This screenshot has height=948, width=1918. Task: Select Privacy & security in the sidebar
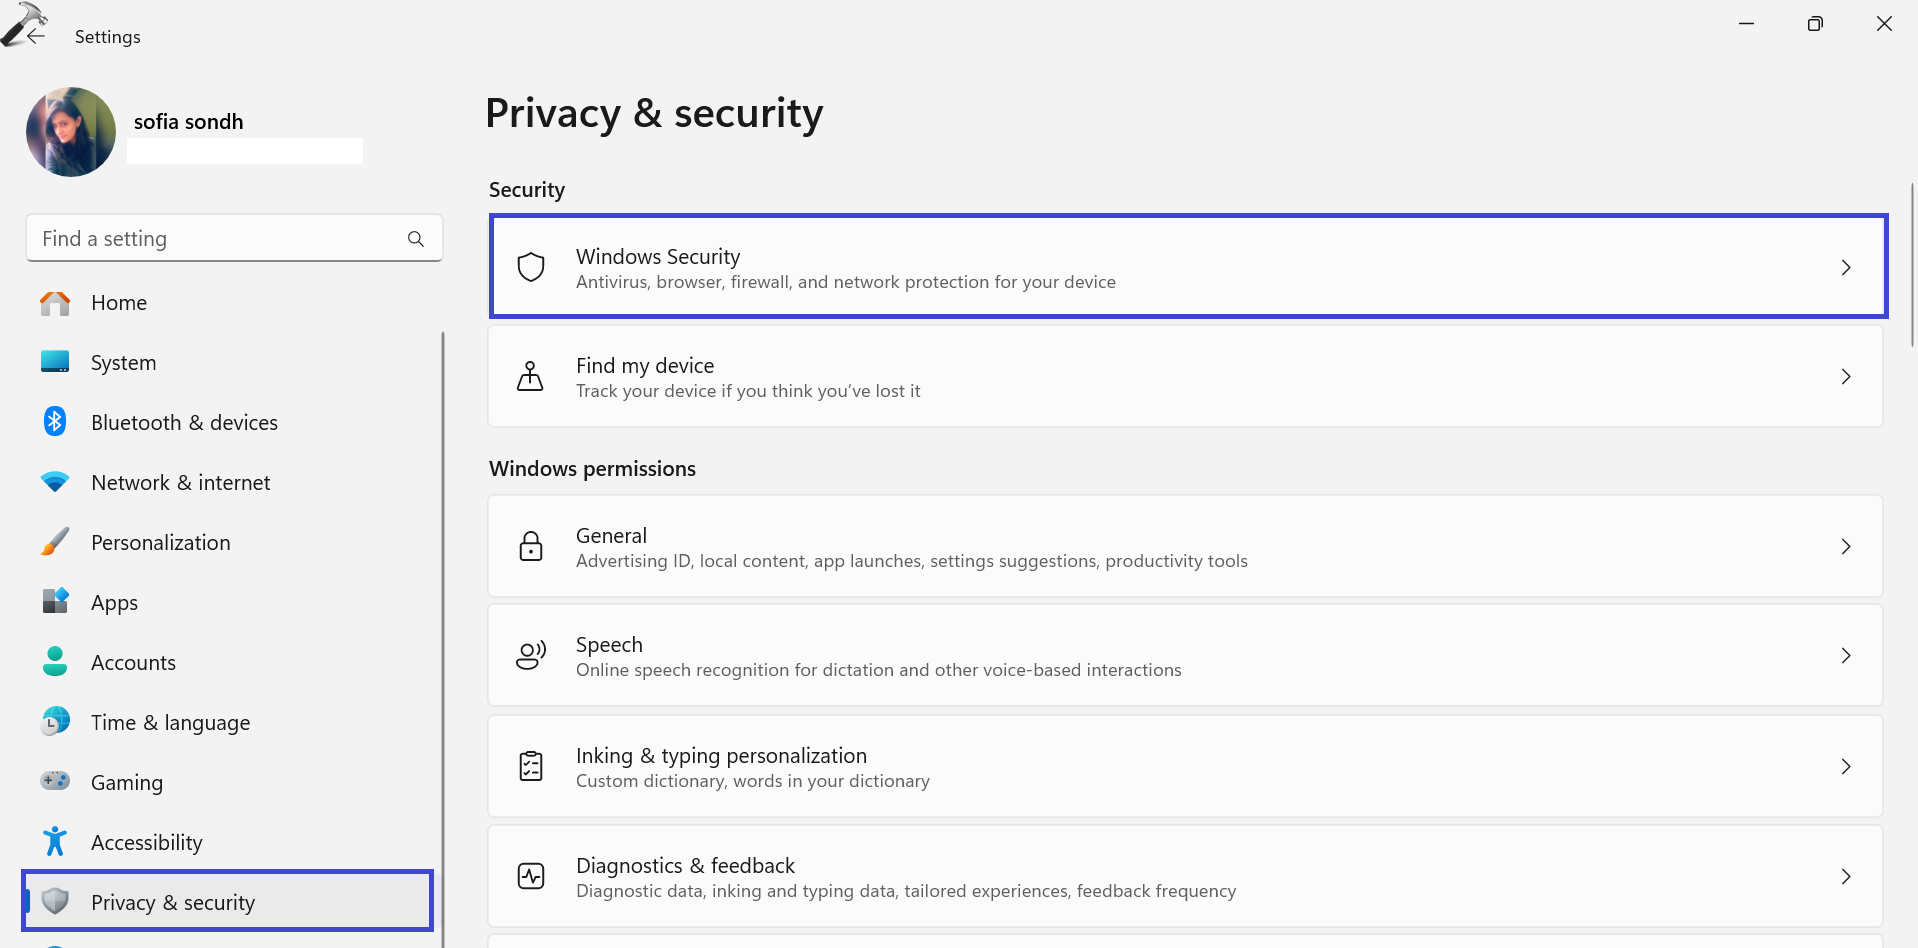point(172,901)
